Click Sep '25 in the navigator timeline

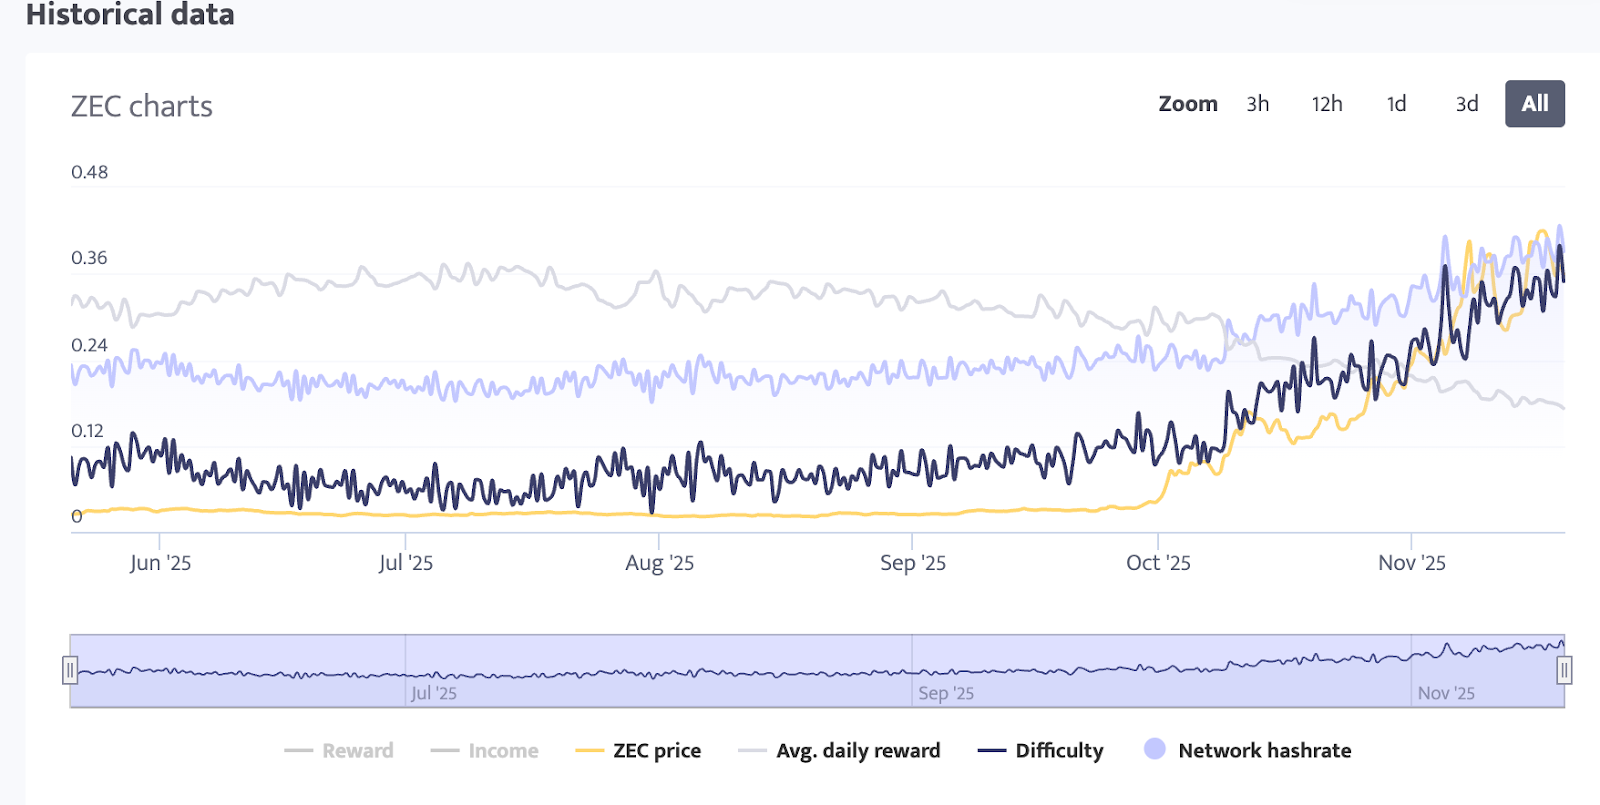pos(945,693)
